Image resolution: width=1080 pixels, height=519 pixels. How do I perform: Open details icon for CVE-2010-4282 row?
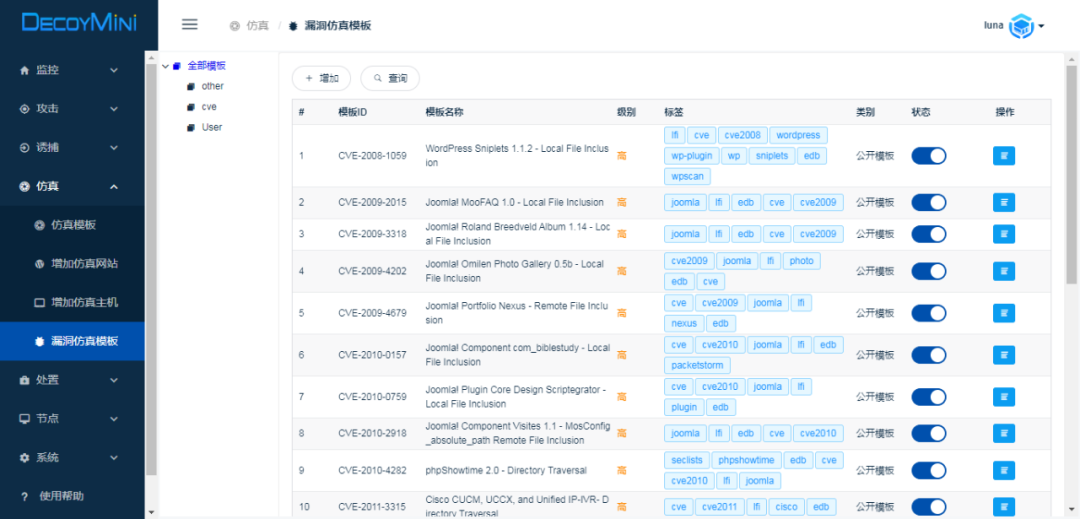pos(1004,470)
